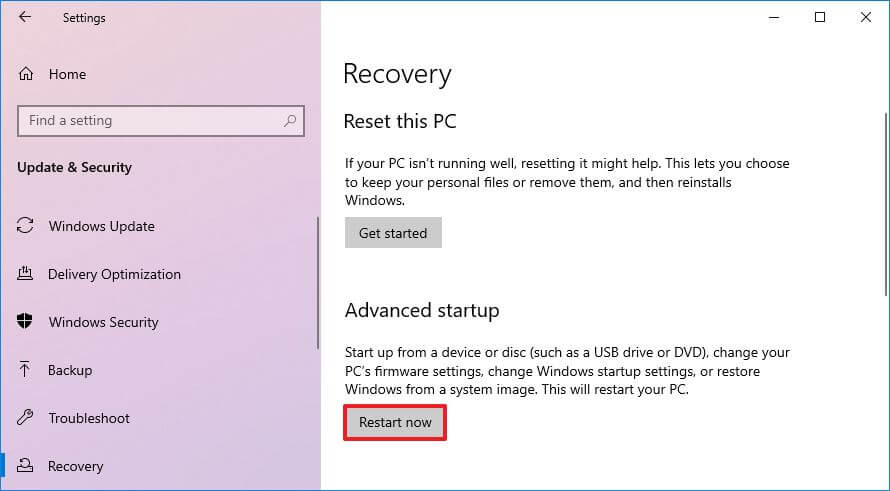The width and height of the screenshot is (890, 491).
Task: Click the Windows Security shield icon
Action: [x=26, y=322]
